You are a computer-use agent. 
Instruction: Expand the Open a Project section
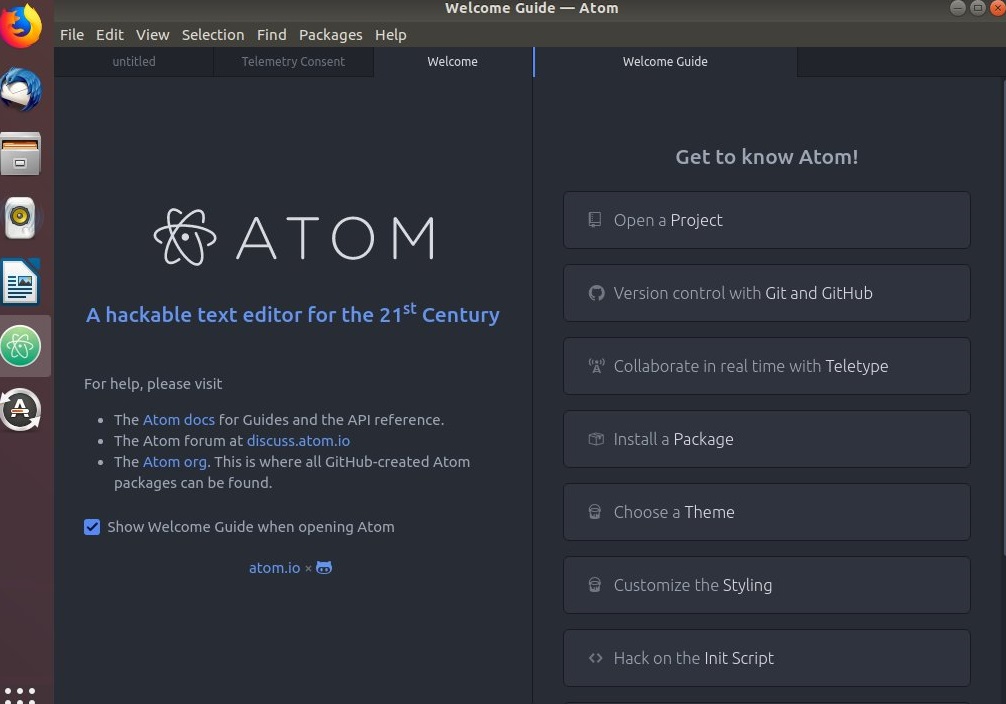point(766,220)
